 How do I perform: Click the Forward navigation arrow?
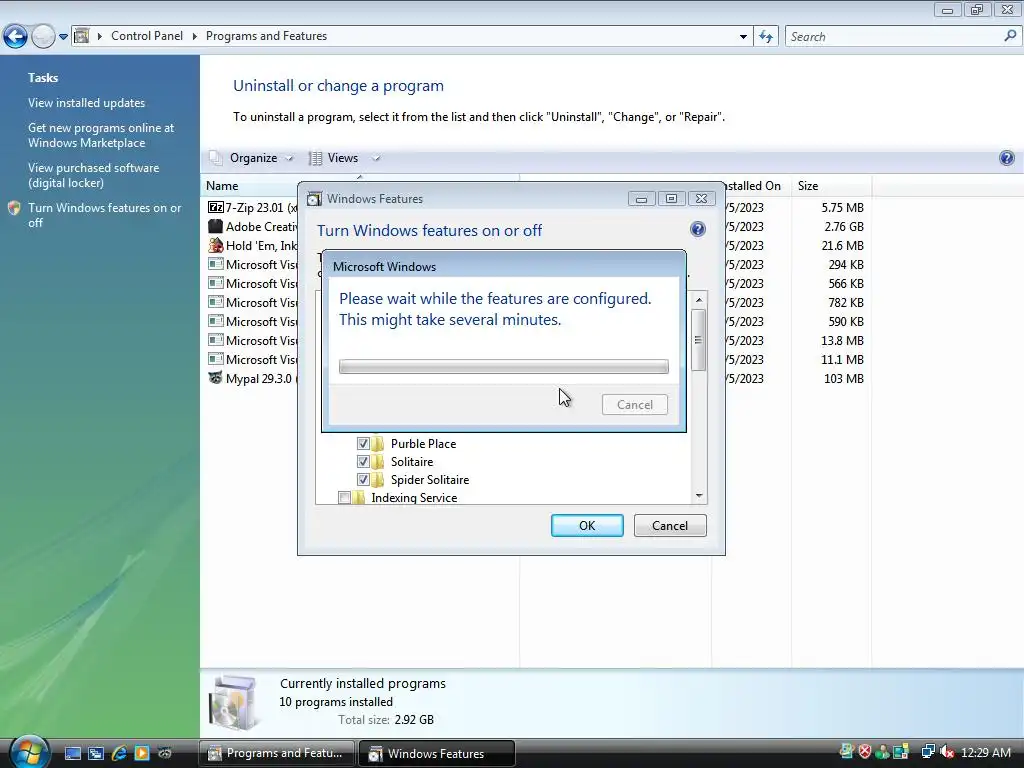click(43, 36)
